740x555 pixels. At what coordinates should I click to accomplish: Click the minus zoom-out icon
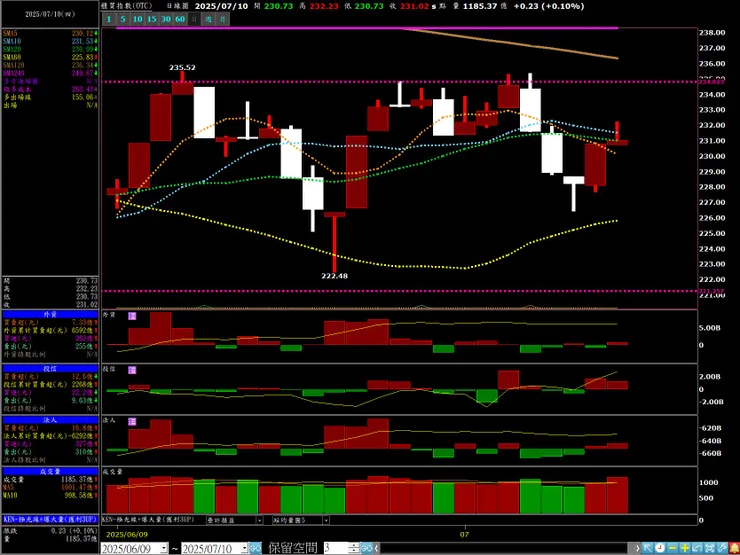[673, 548]
